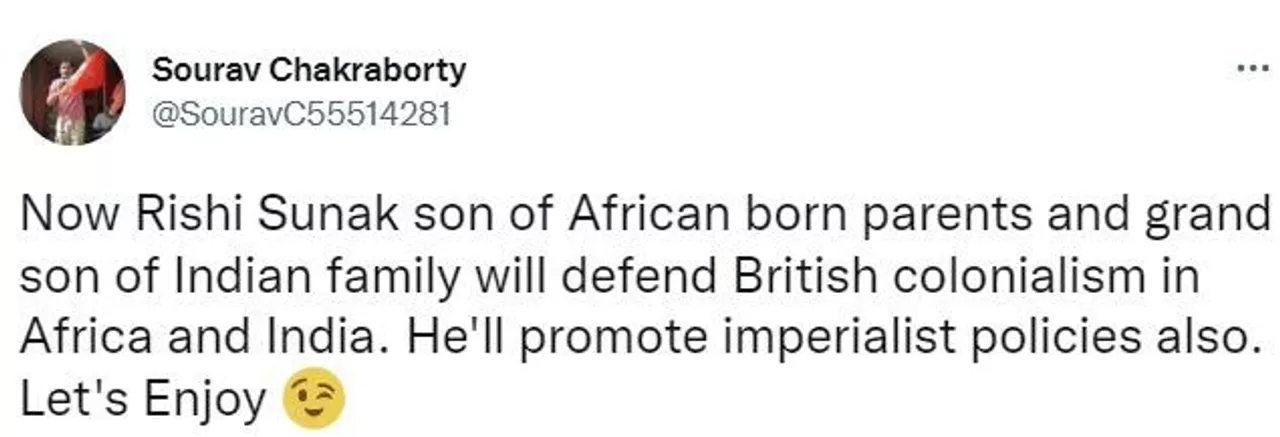Click the winking face emoji
Screen dimensions: 1280x437
point(315,399)
